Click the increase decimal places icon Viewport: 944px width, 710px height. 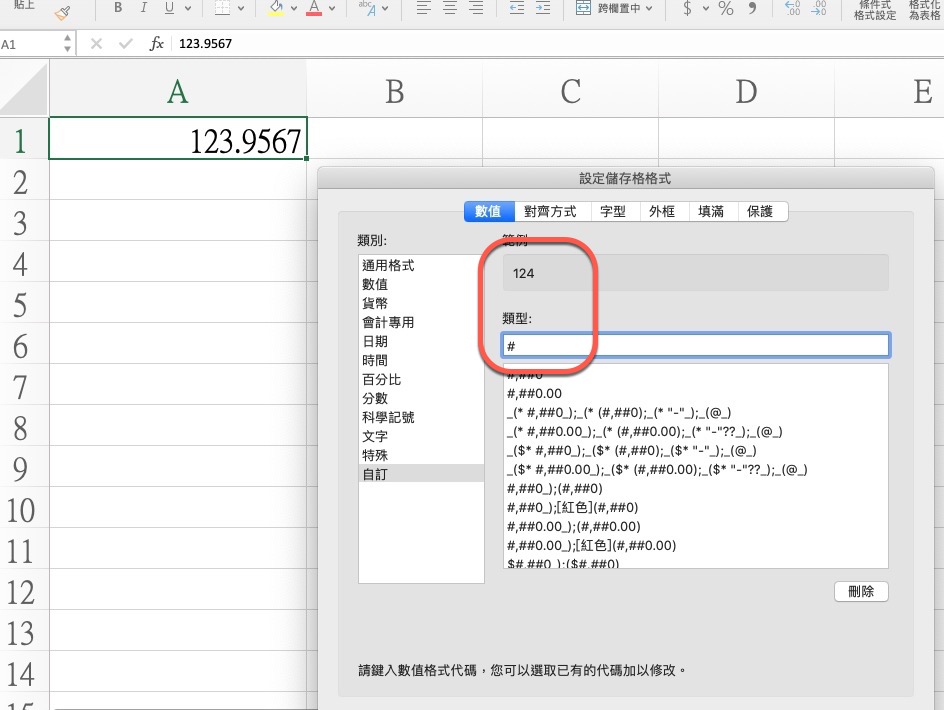(792, 9)
